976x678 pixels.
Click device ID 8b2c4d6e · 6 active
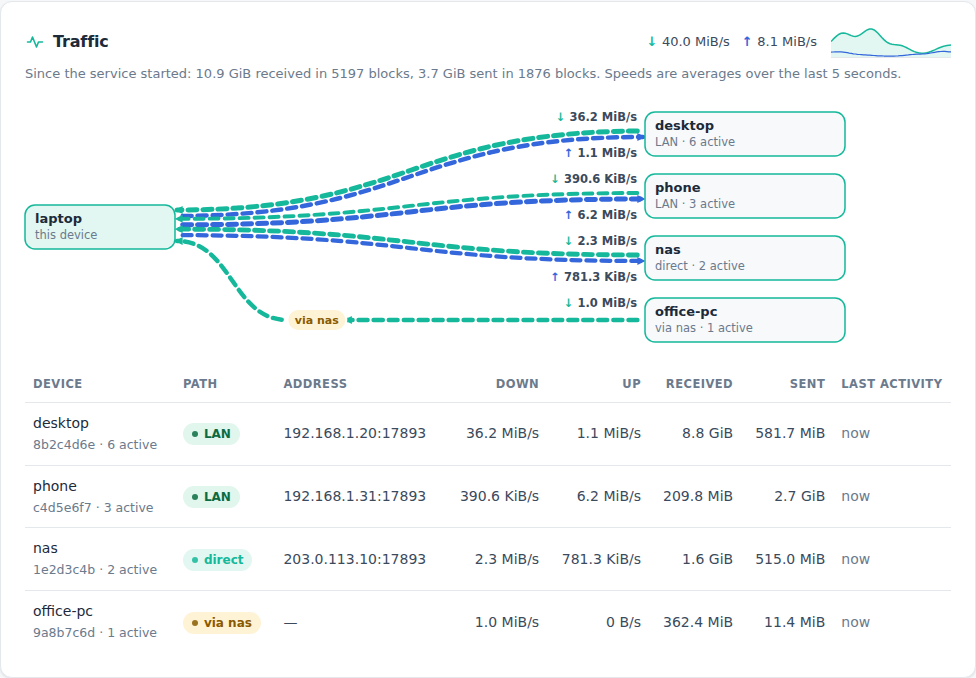95,445
